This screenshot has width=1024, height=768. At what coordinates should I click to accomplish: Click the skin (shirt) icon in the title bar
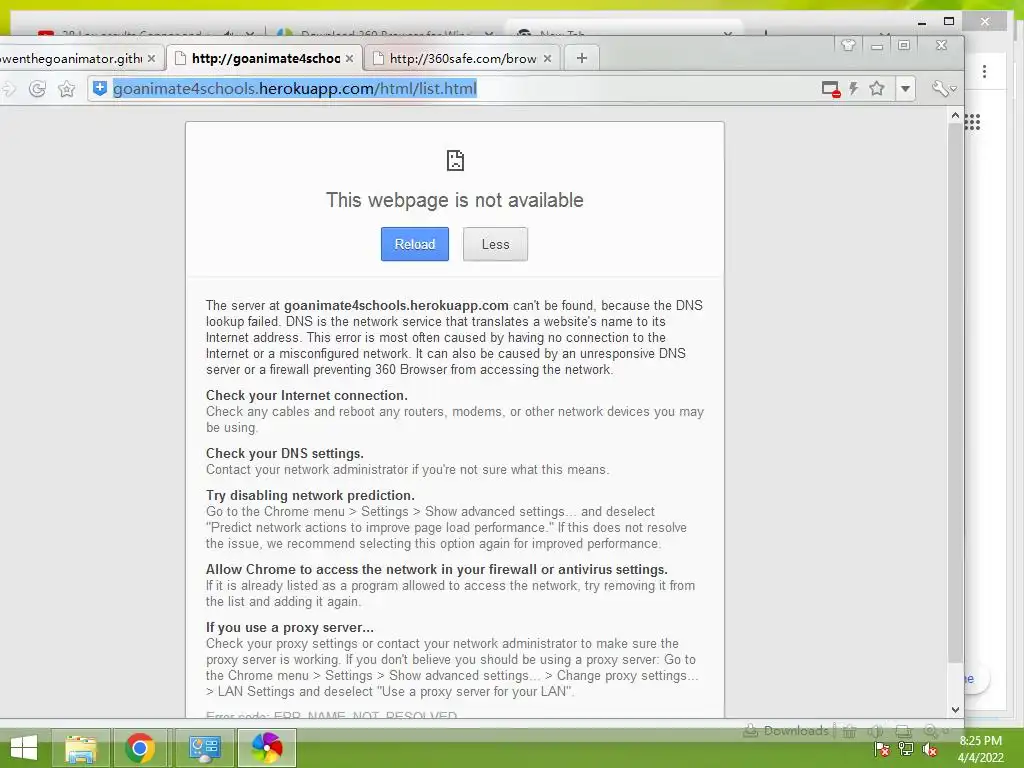[x=848, y=45]
